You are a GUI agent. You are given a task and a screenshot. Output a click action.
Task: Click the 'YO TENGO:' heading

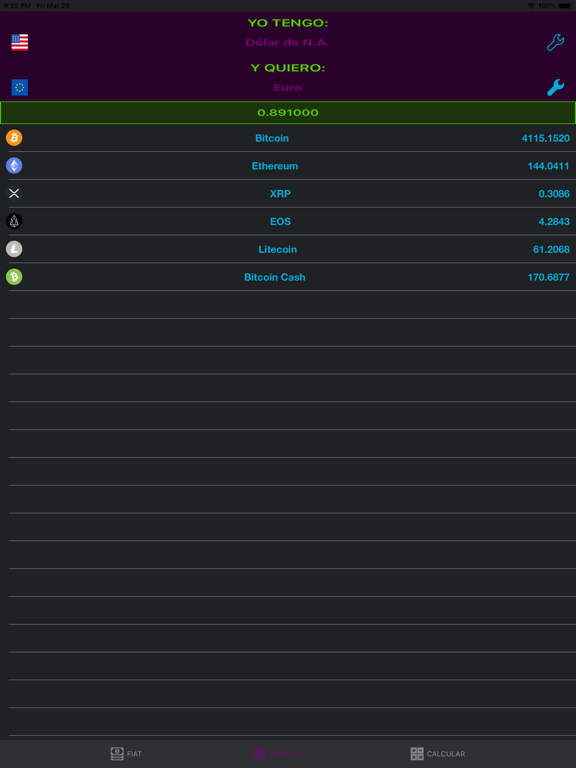click(288, 23)
